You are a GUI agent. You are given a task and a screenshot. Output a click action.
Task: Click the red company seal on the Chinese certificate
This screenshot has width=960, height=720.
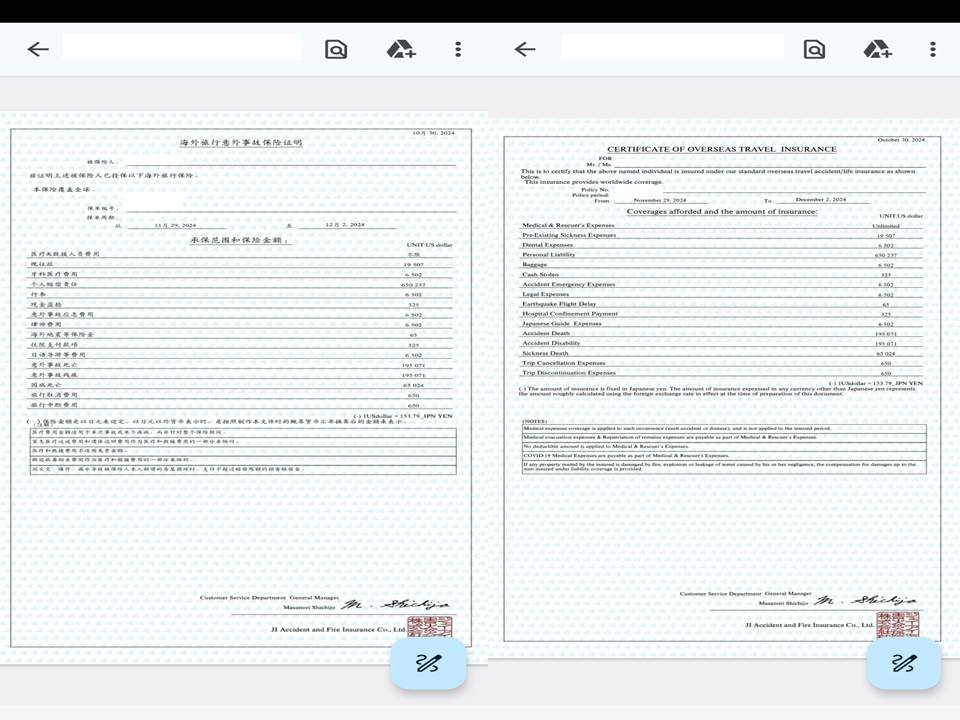(x=430, y=626)
